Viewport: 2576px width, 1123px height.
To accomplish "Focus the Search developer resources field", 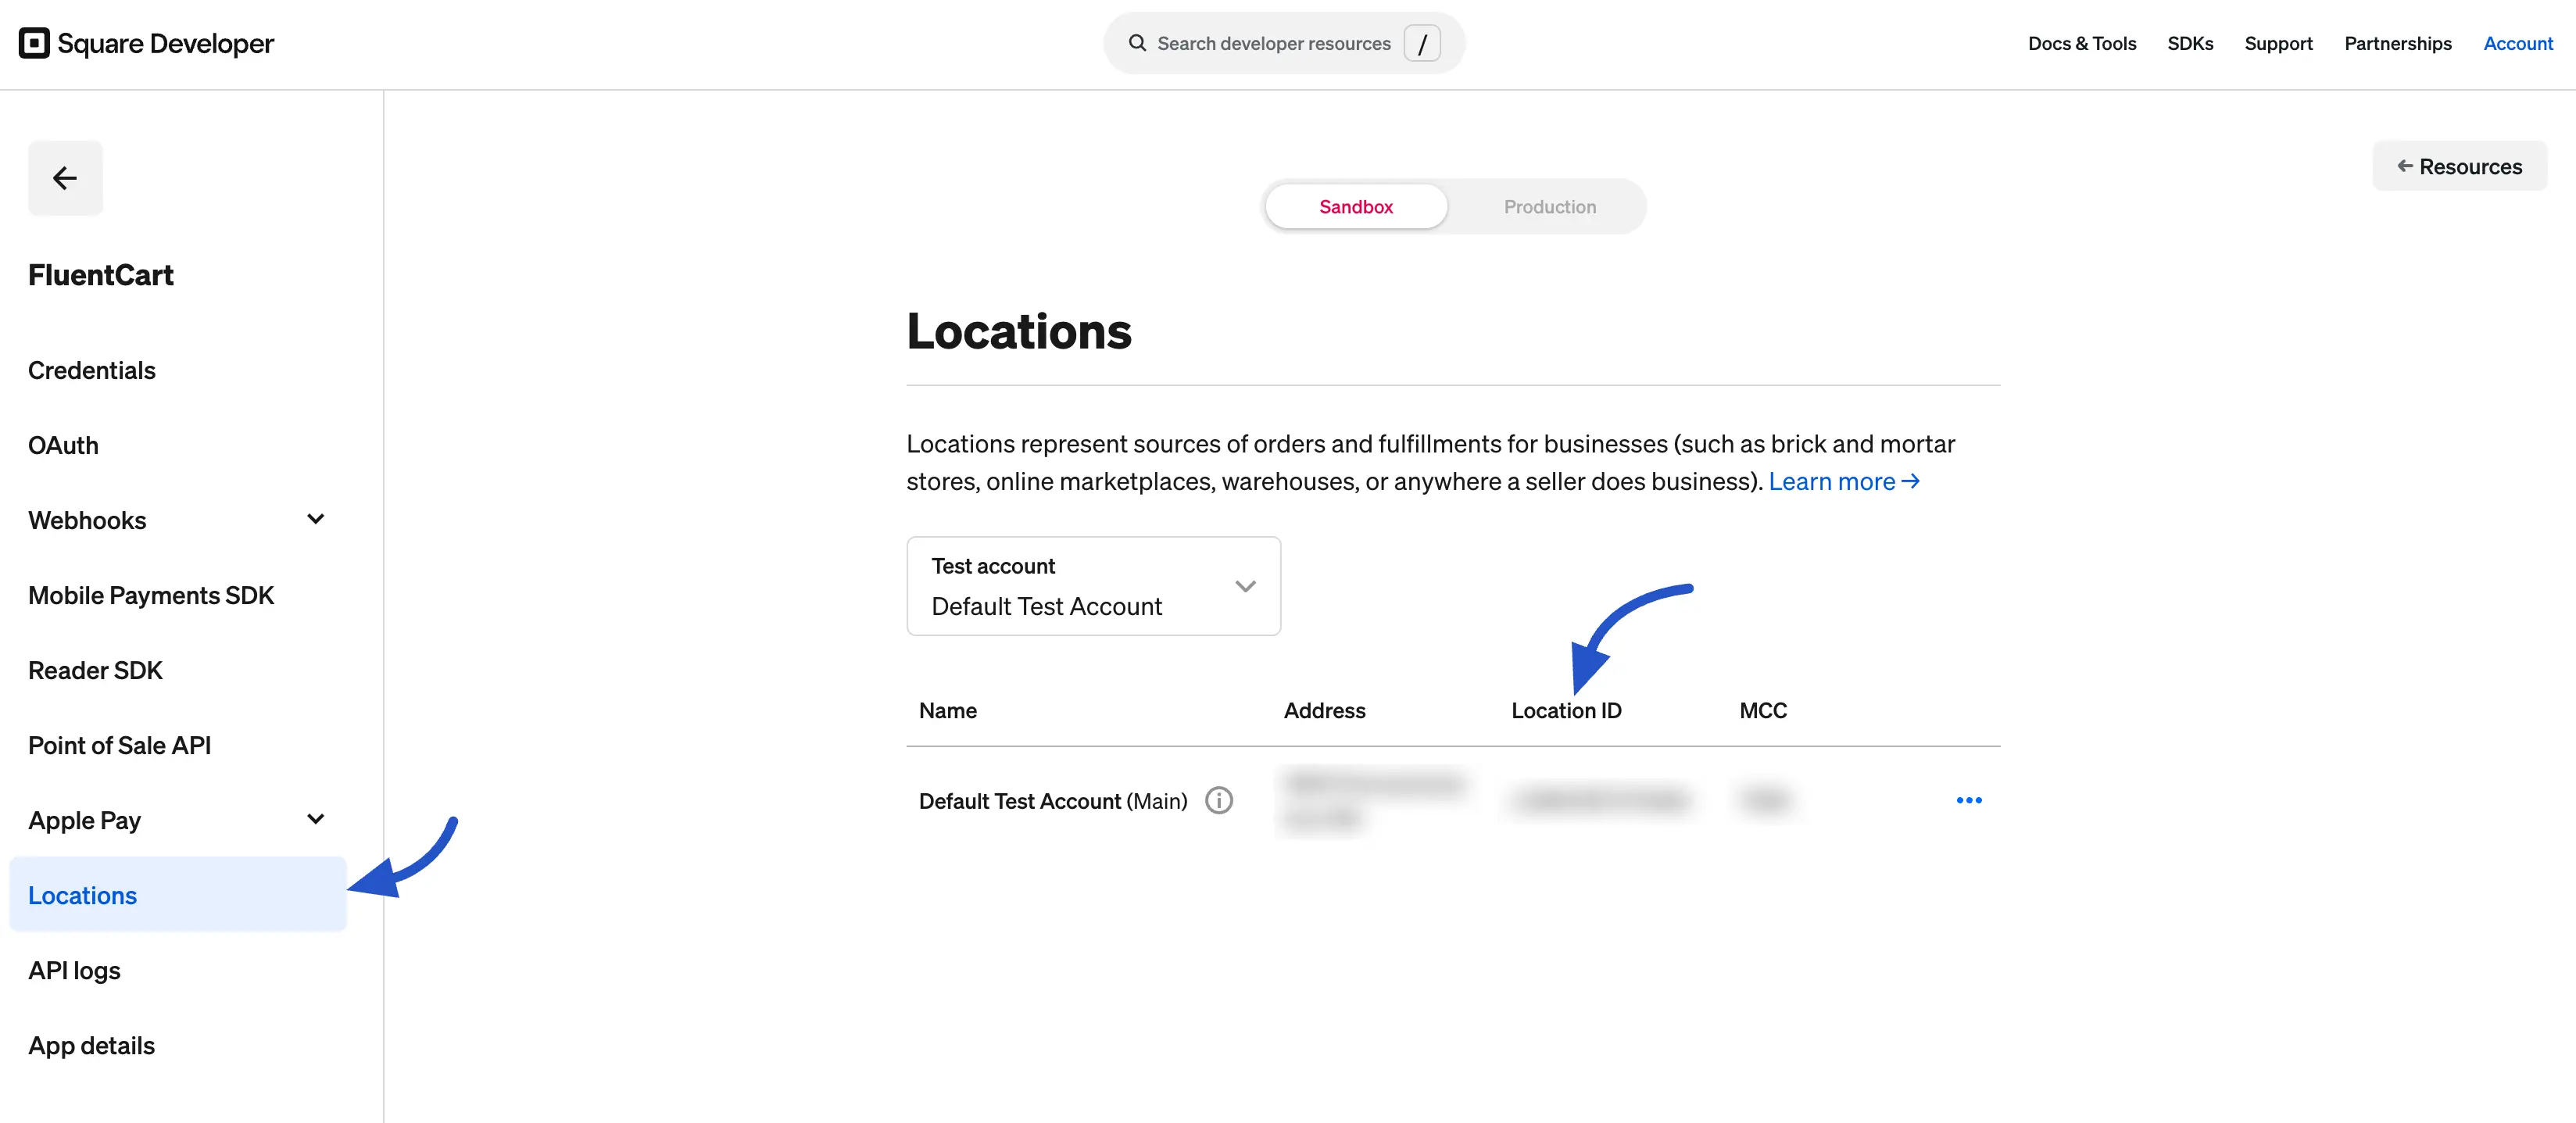I will [1284, 43].
